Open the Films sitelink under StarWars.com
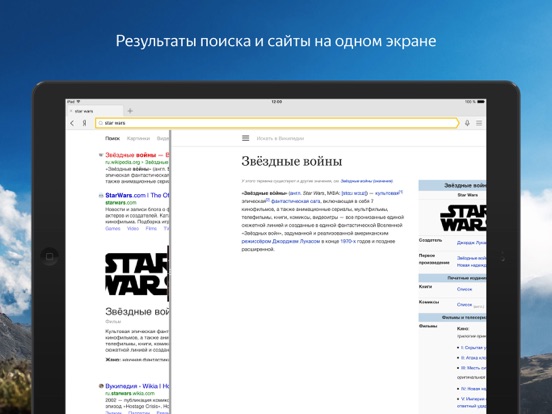 click(x=151, y=228)
